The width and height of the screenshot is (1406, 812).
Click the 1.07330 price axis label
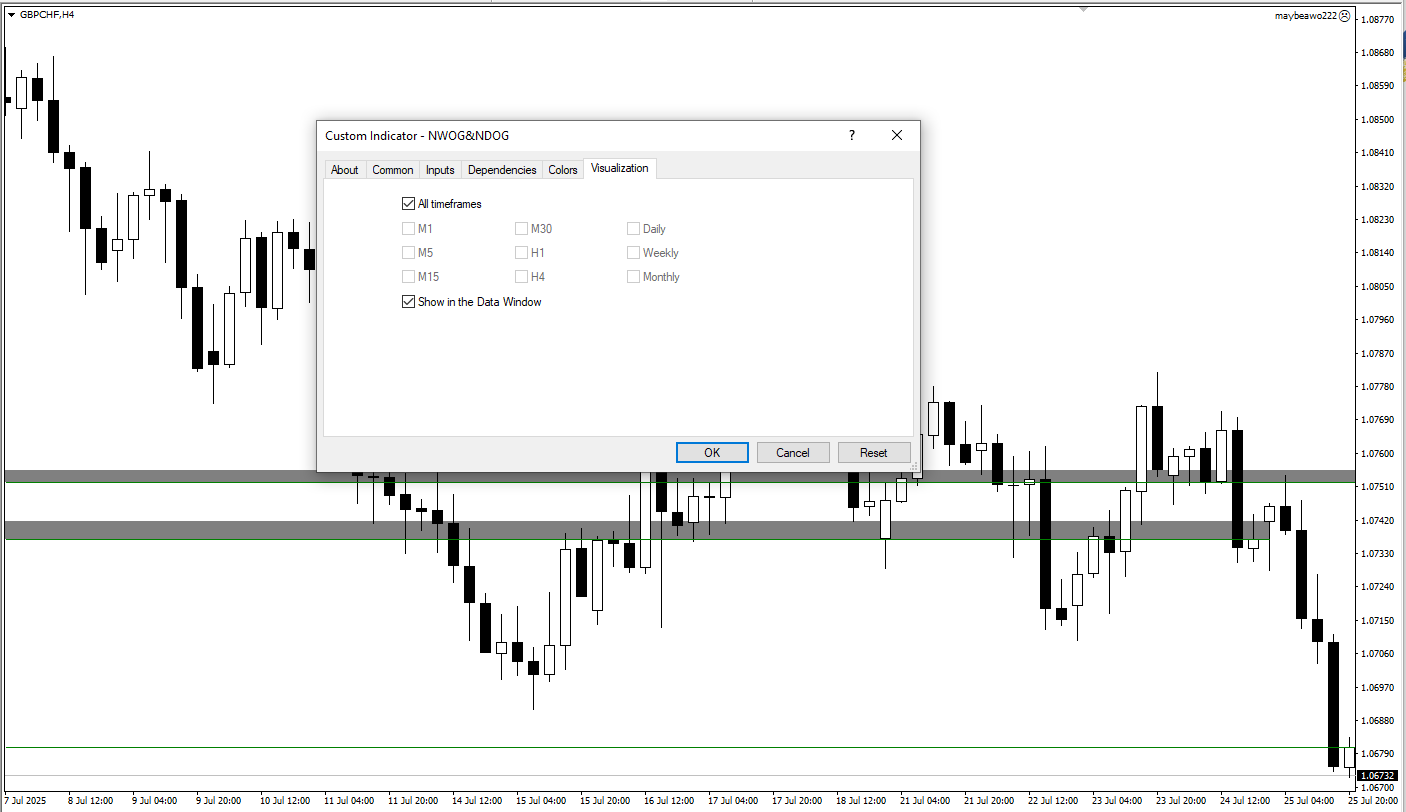(x=1378, y=553)
